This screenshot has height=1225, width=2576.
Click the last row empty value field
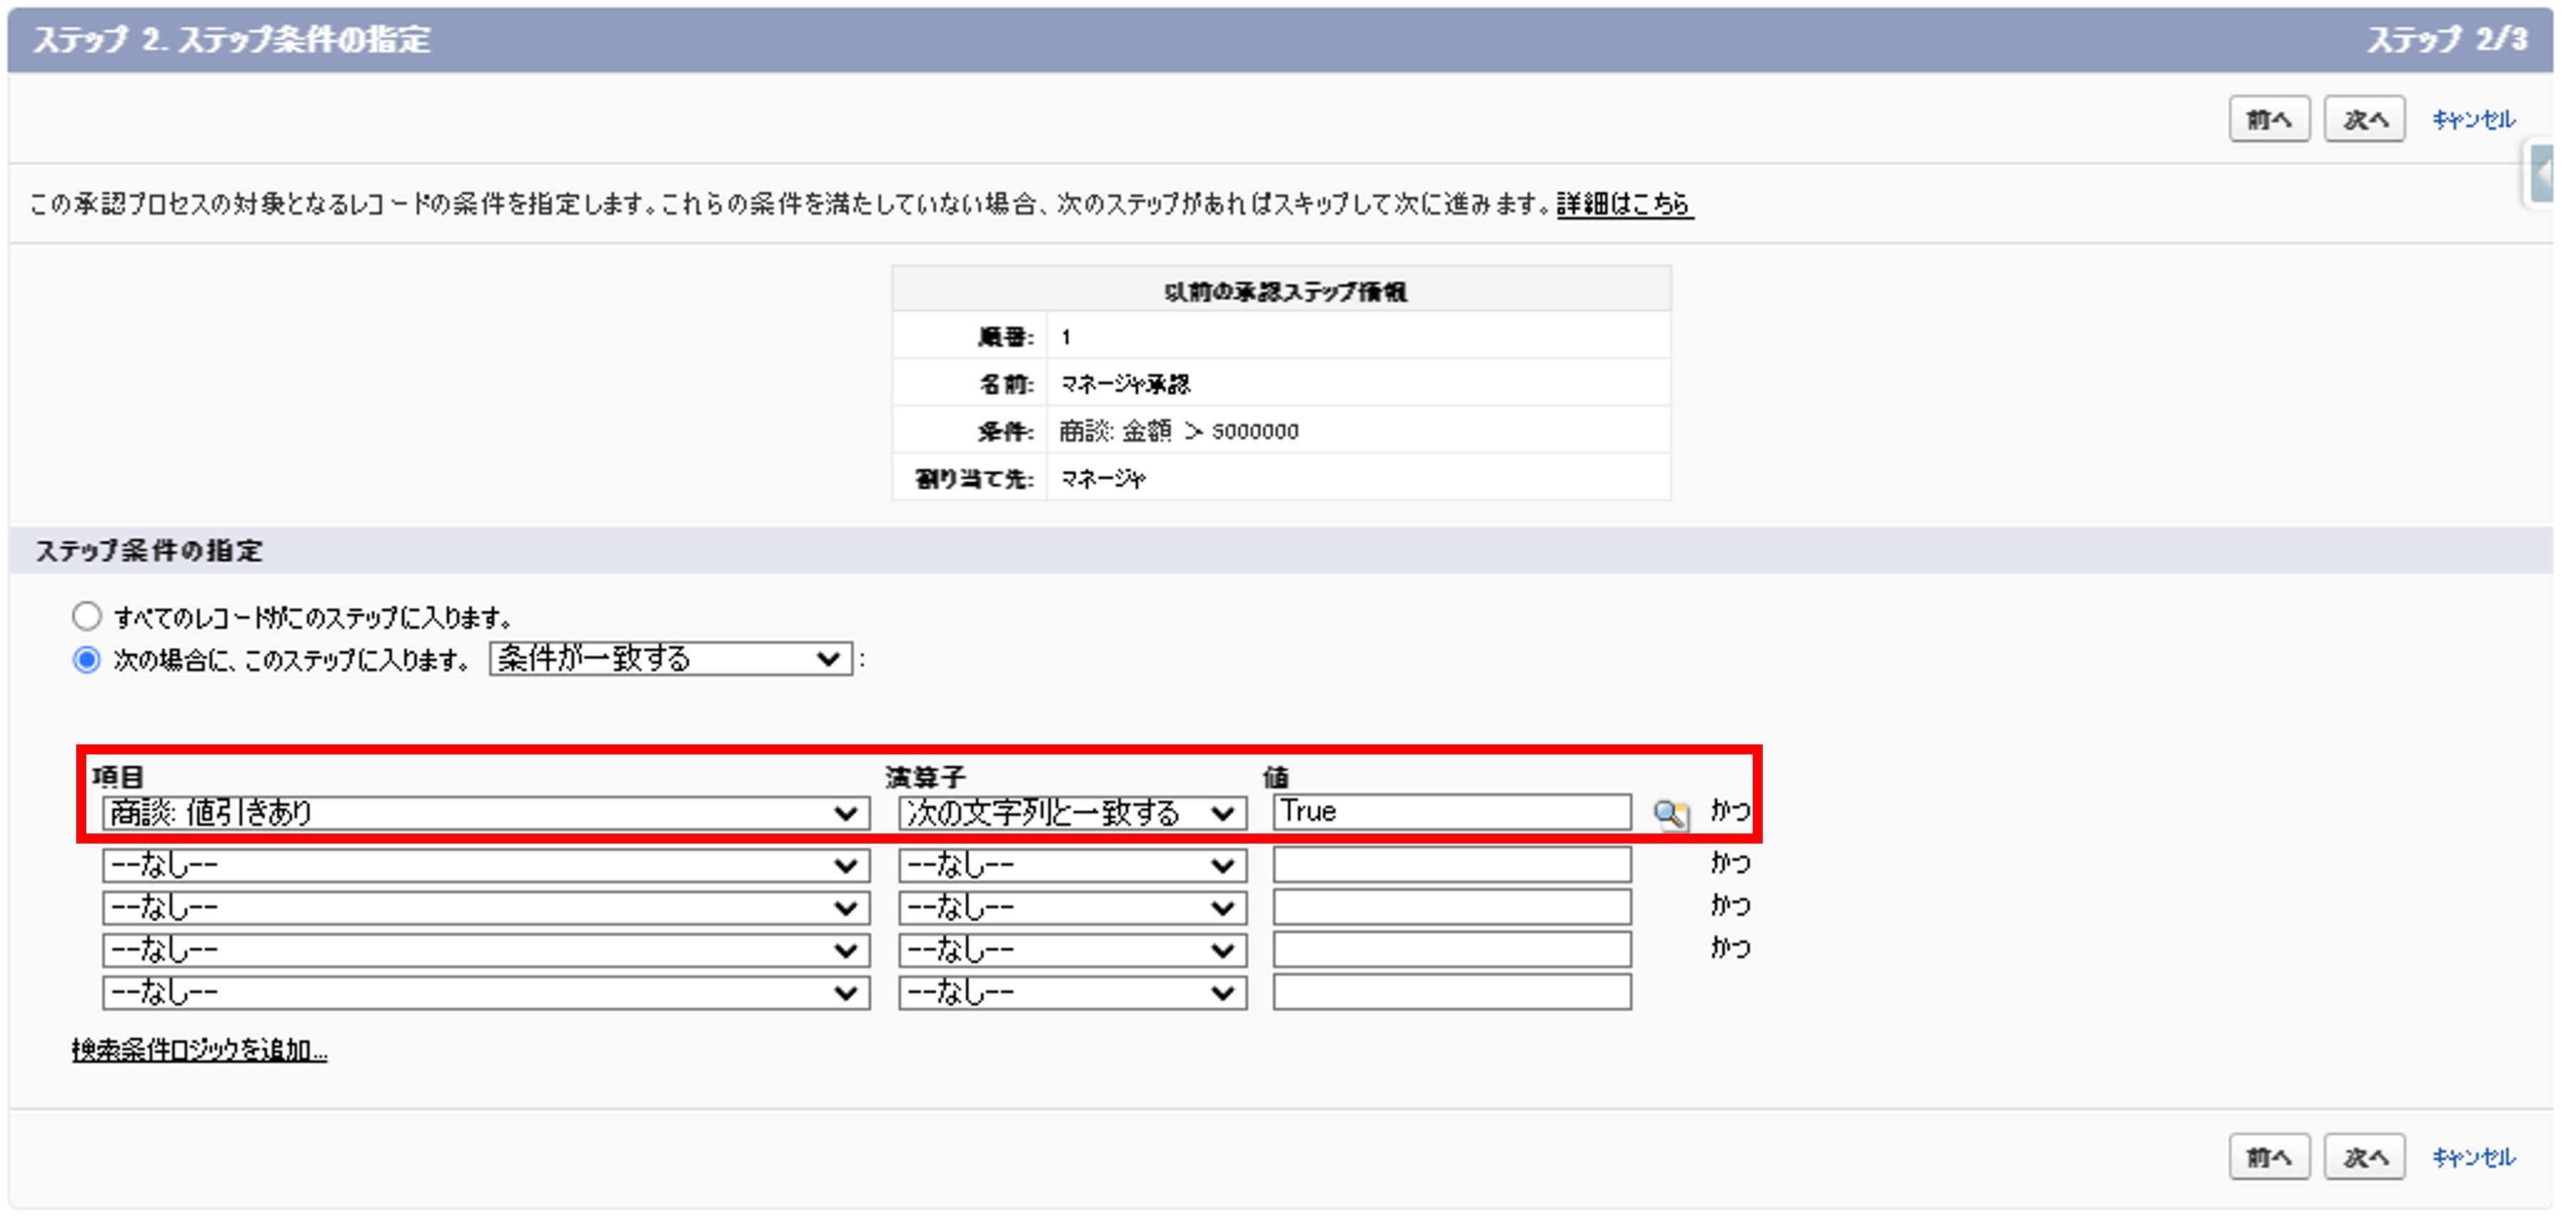[1452, 993]
